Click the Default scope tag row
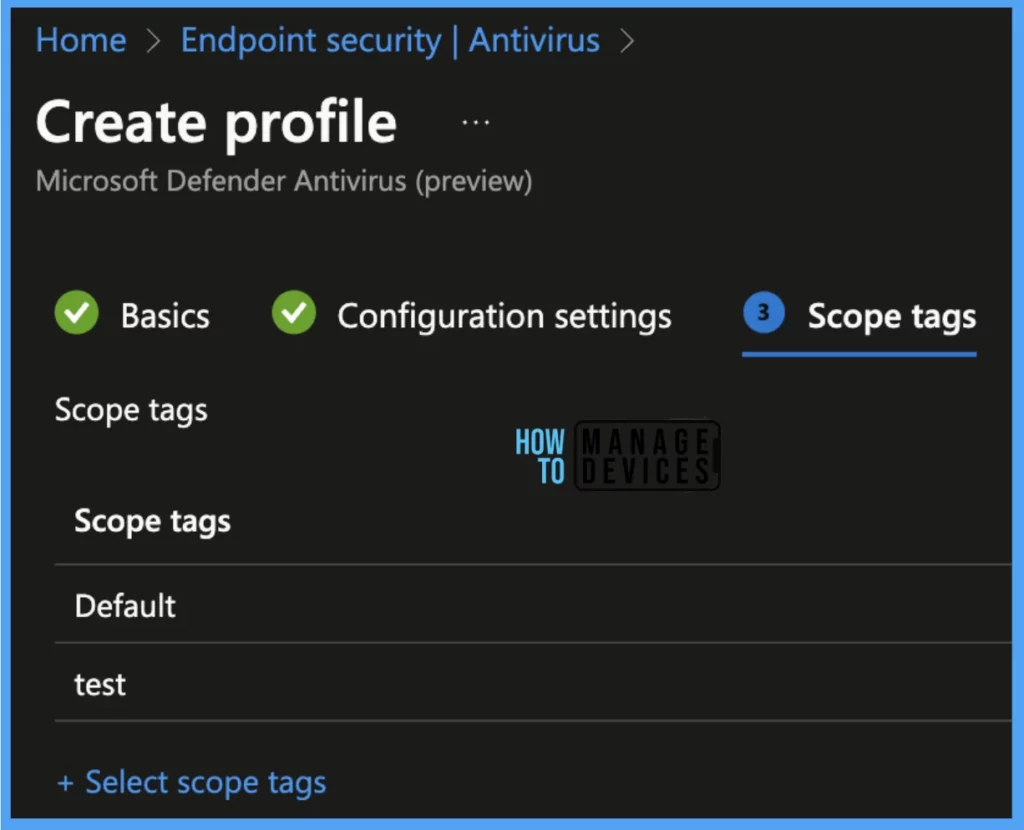Screen dimensions: 1024x830 (x=533, y=605)
